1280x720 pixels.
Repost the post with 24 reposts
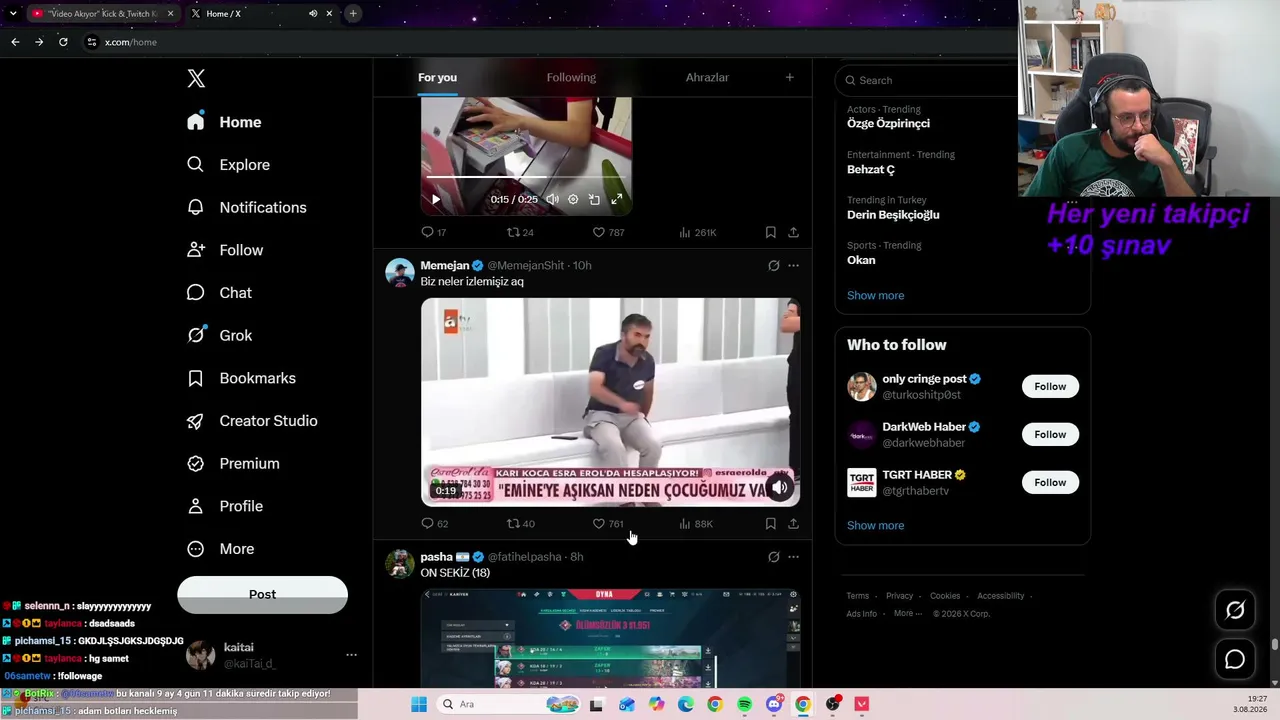pos(520,232)
